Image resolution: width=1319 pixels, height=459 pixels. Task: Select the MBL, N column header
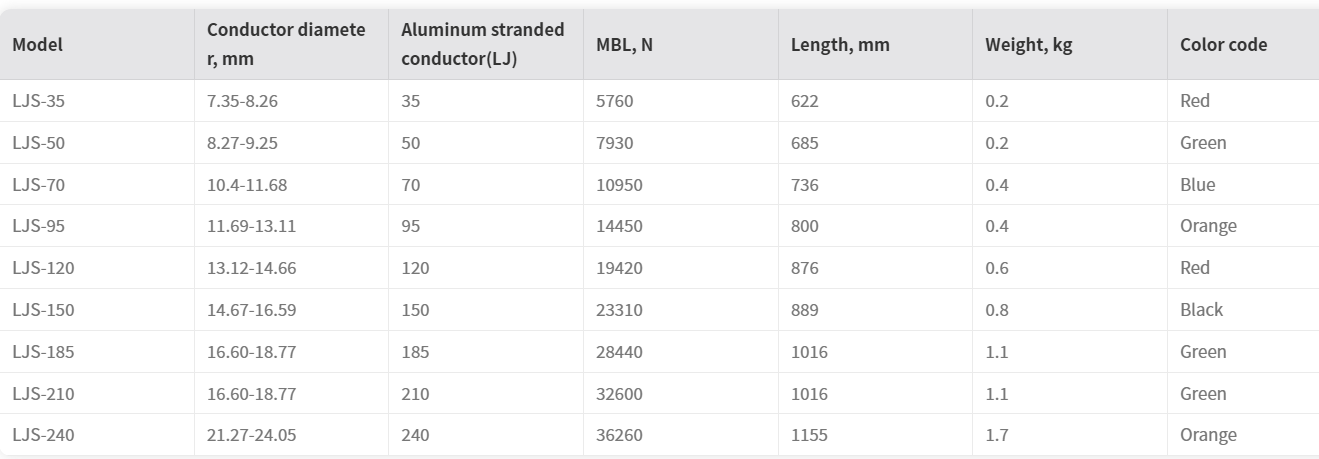(618, 45)
